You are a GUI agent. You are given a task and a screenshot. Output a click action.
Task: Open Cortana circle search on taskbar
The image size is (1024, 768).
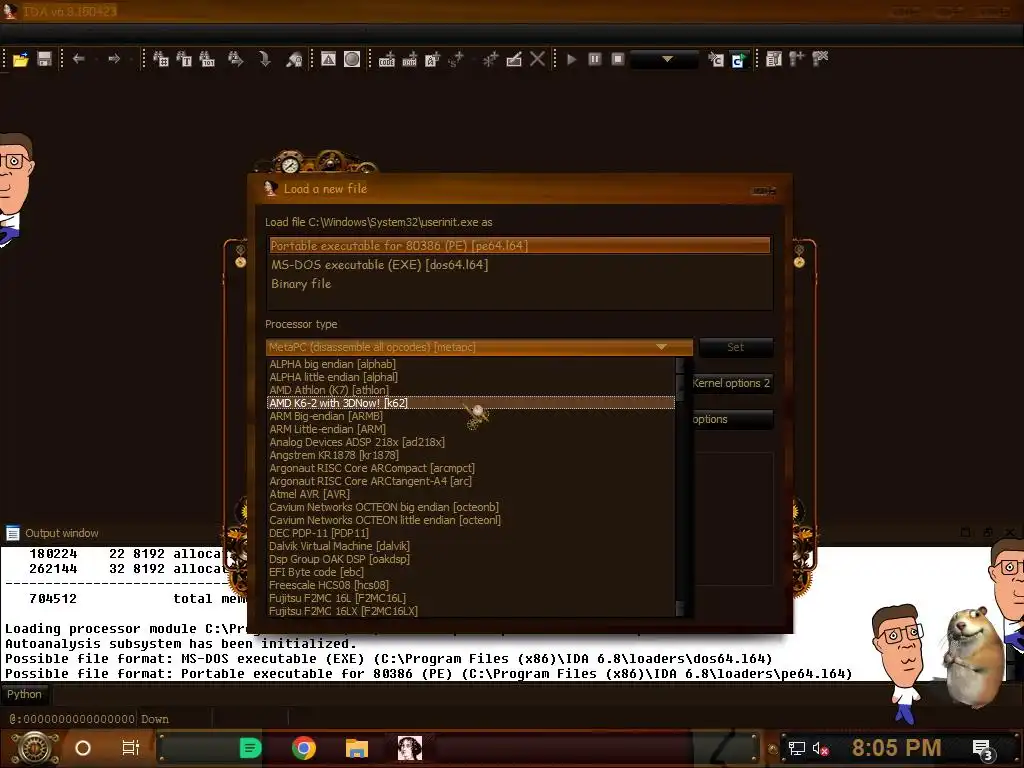83,748
